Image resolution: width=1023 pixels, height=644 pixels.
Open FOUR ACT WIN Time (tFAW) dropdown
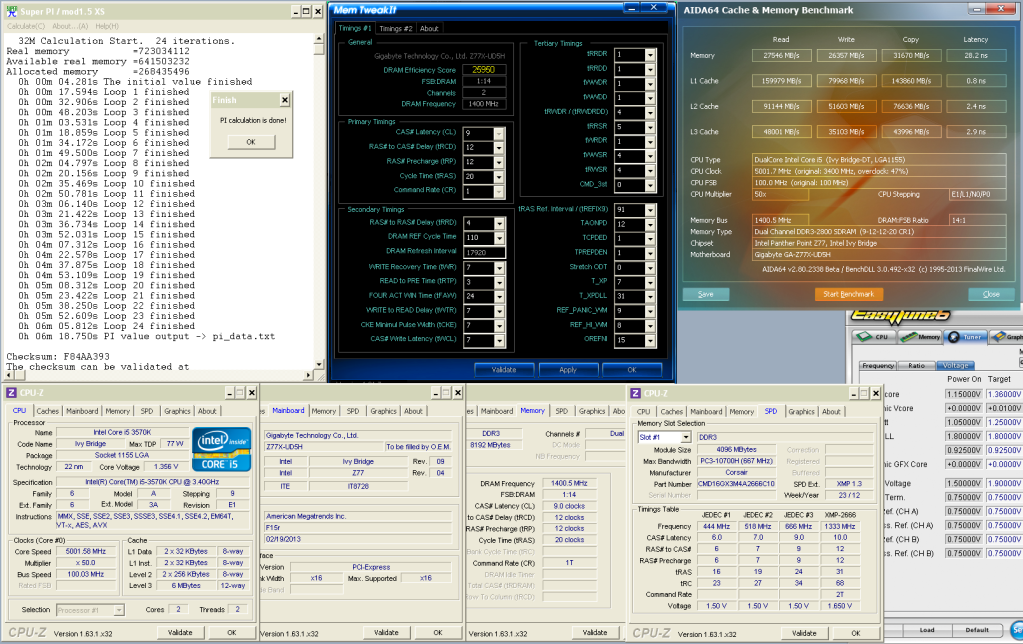[x=498, y=296]
